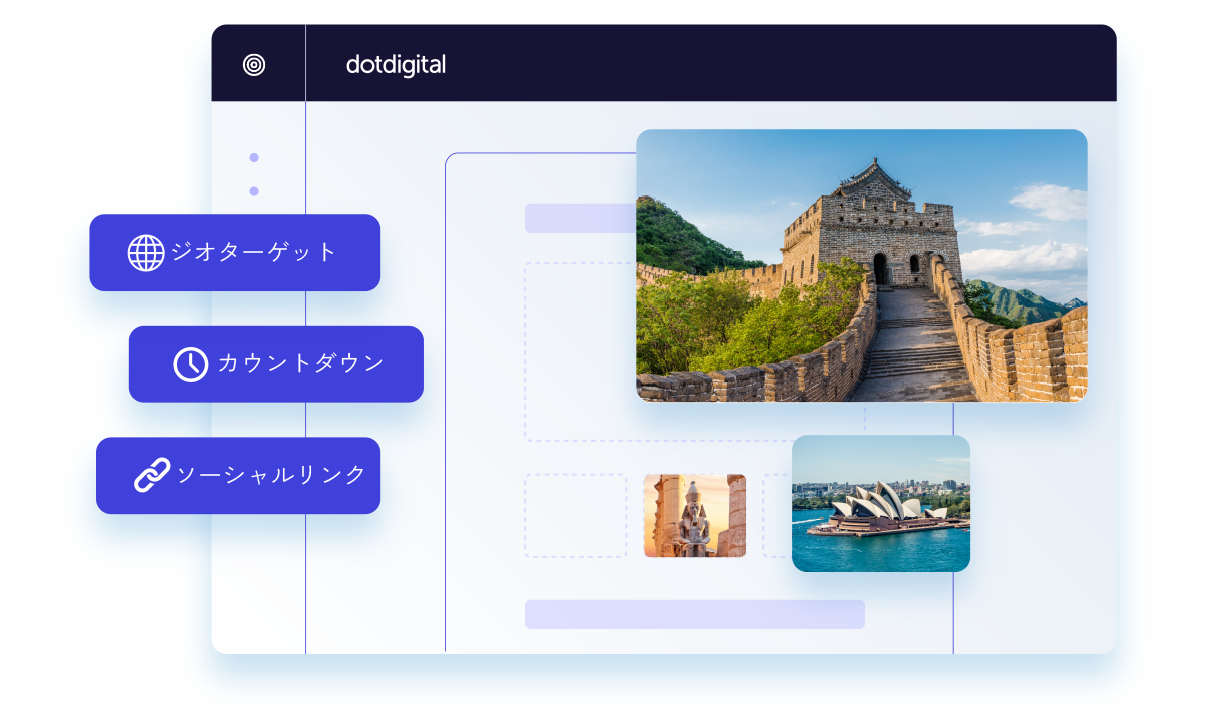Open the Egyptian statue thumbnail
This screenshot has width=1226, height=714.
point(694,515)
